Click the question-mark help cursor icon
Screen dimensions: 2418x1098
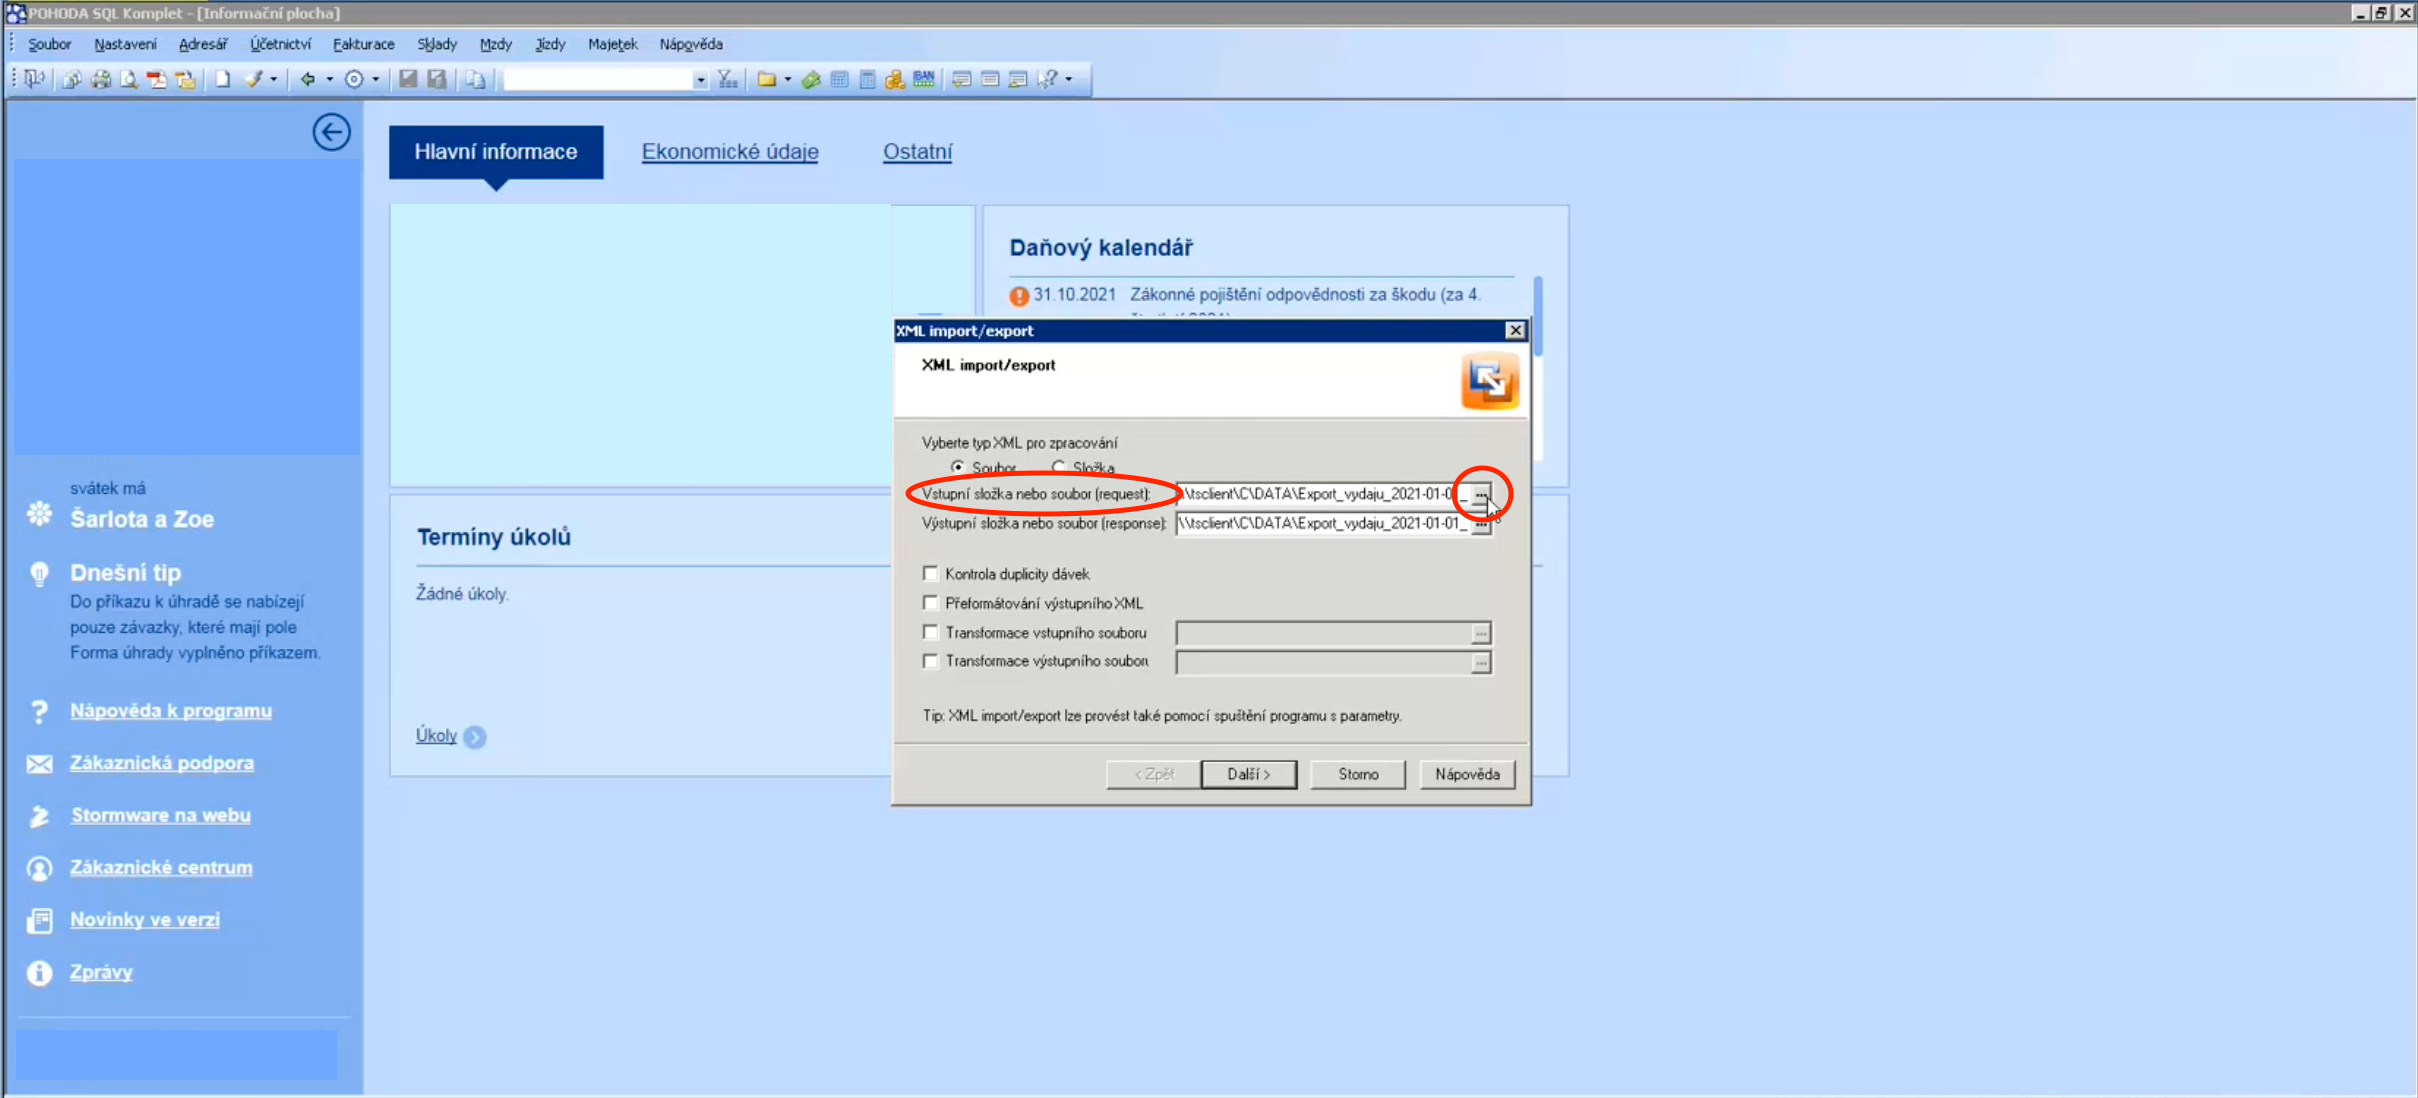pyautogui.click(x=1047, y=79)
